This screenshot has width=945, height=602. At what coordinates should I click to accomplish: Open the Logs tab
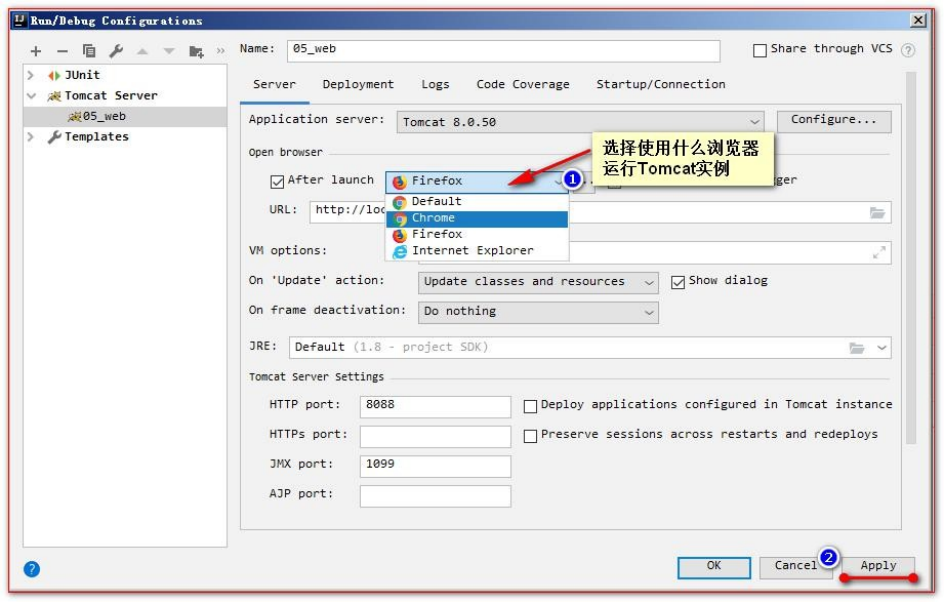pos(435,84)
